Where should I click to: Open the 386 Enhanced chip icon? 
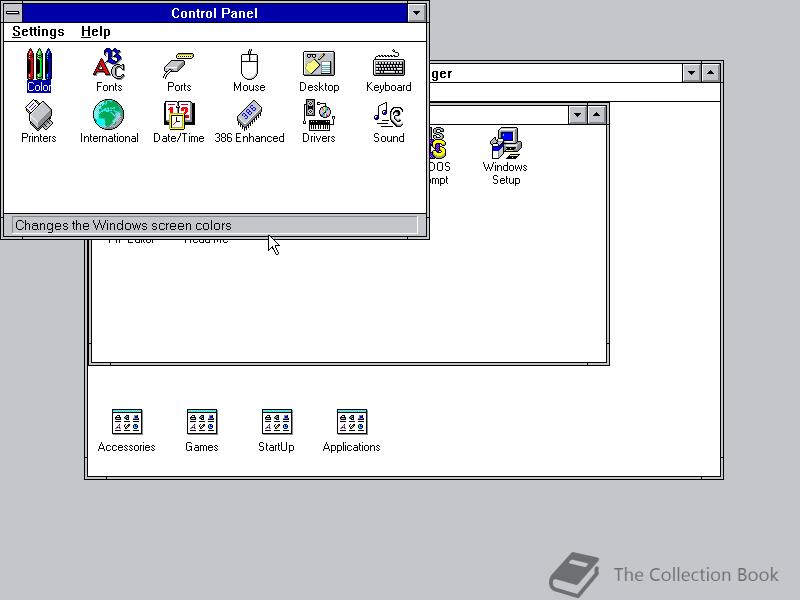(249, 121)
